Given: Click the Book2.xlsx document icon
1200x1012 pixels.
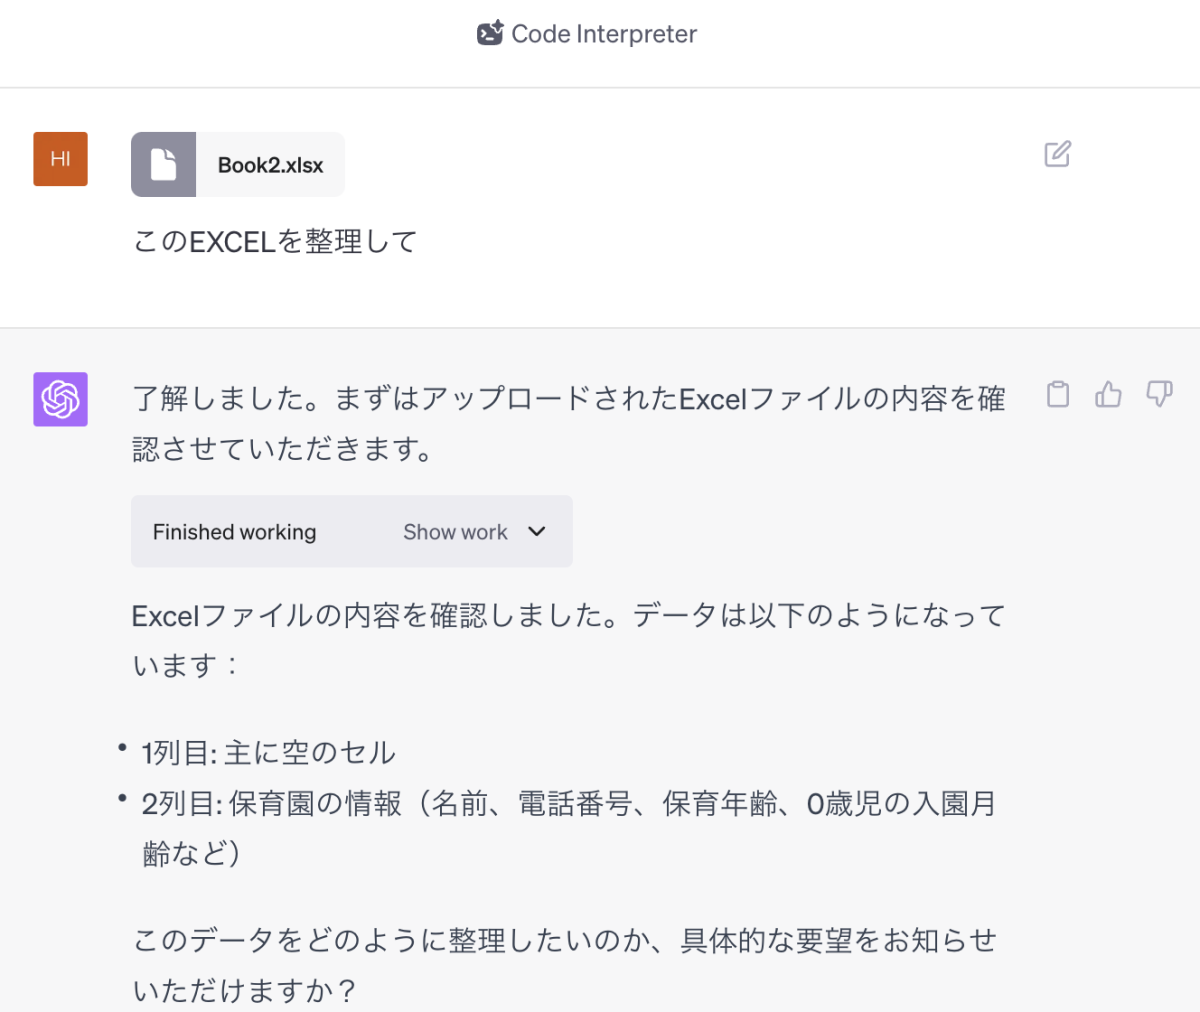Looking at the screenshot, I should pyautogui.click(x=164, y=165).
